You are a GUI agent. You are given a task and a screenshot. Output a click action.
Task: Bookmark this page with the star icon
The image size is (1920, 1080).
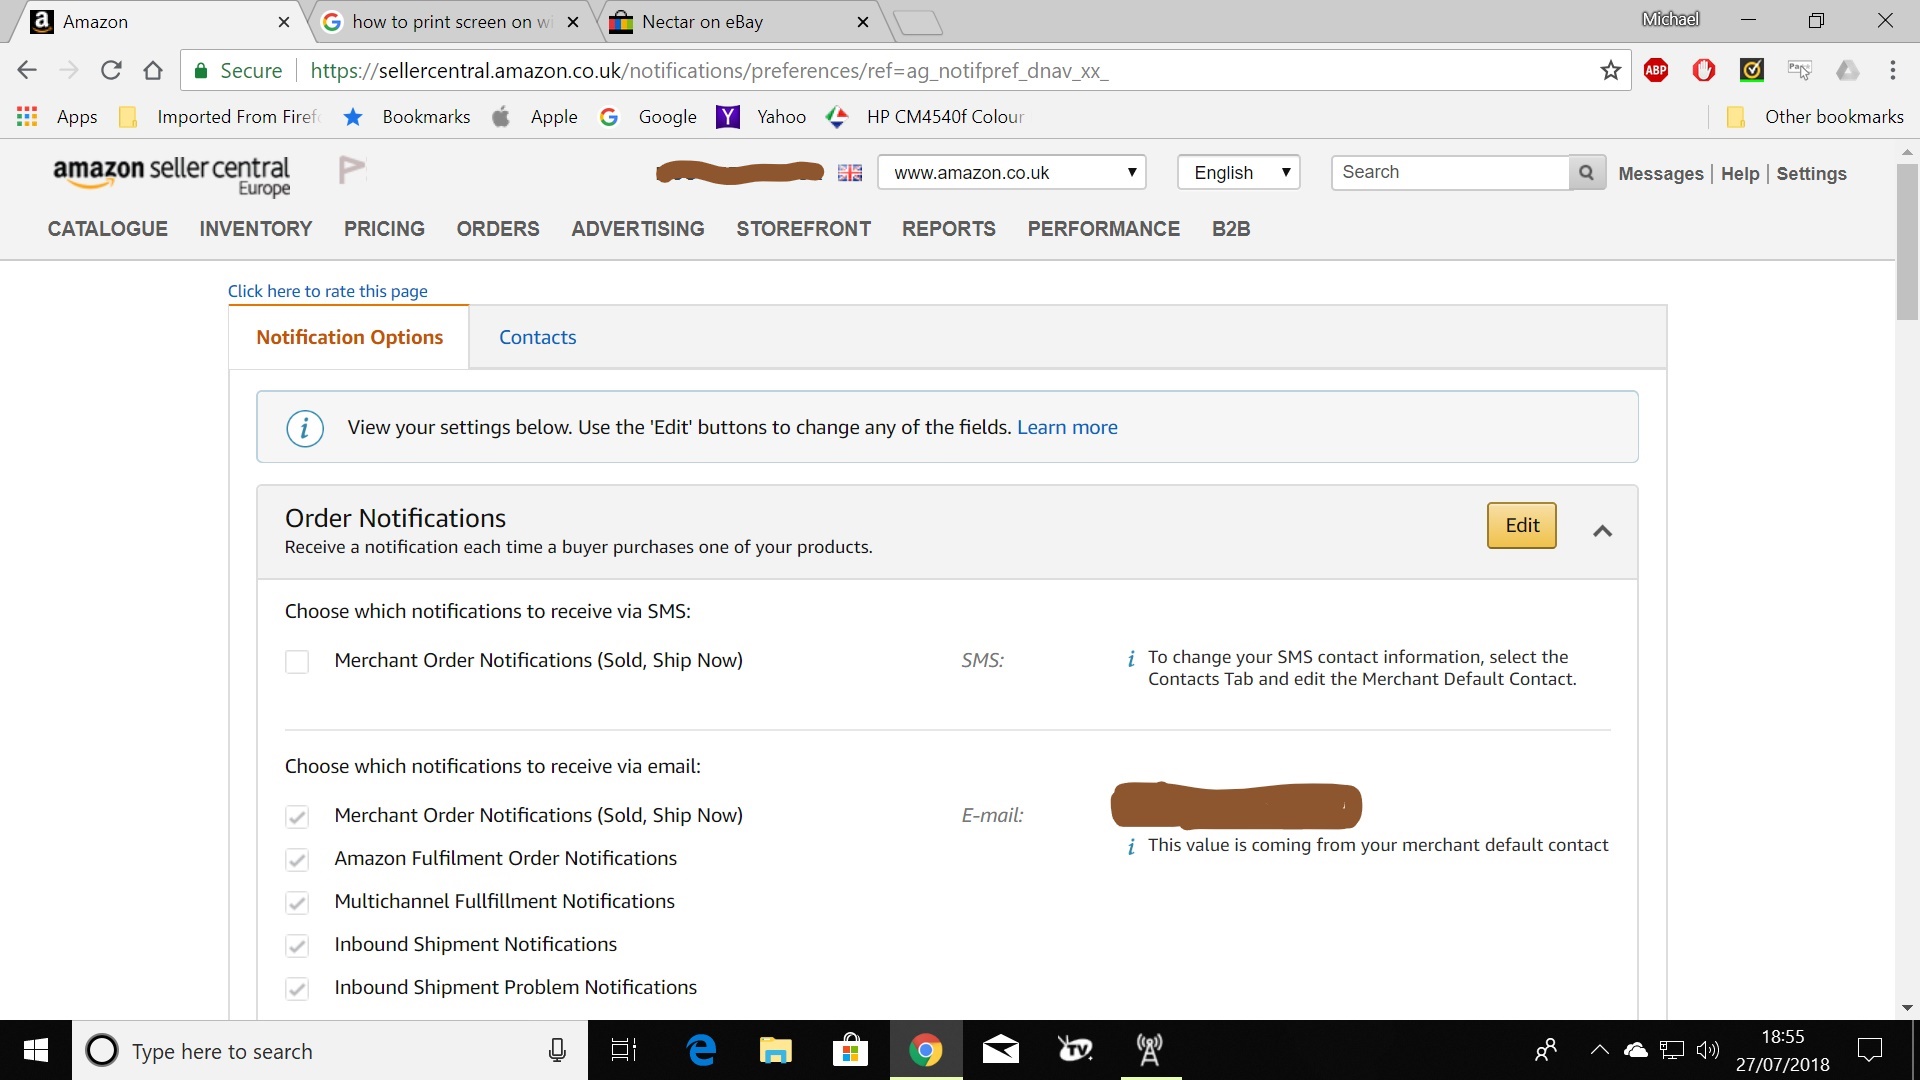(1610, 70)
